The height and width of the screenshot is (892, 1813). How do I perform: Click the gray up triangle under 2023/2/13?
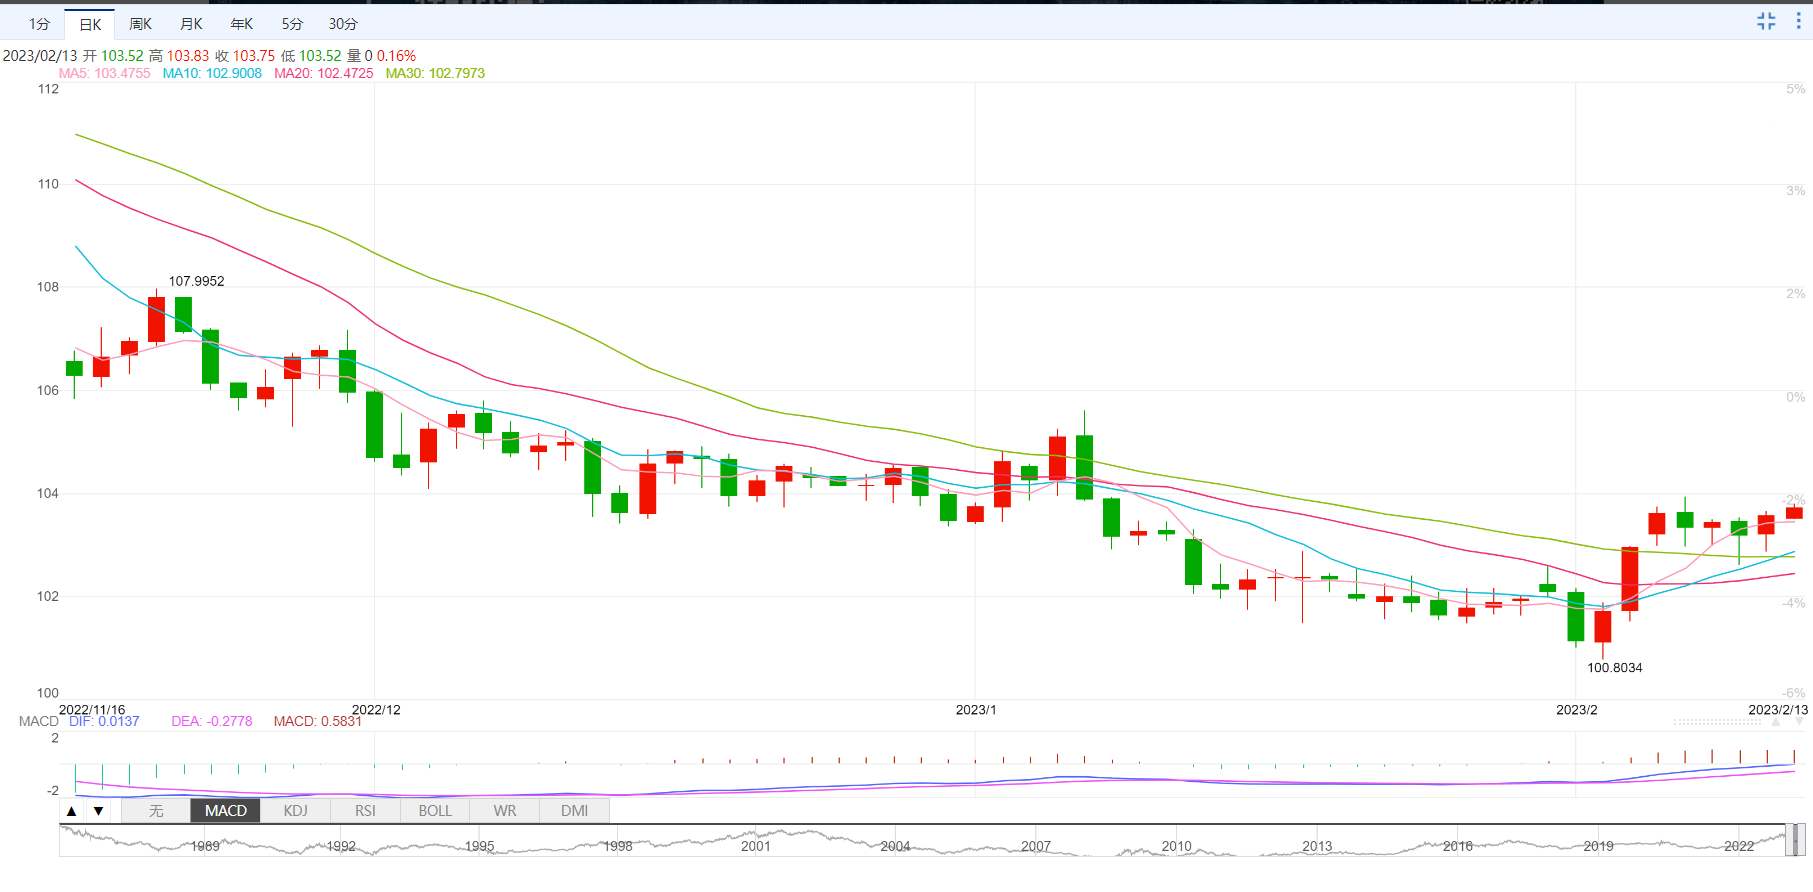click(1776, 721)
